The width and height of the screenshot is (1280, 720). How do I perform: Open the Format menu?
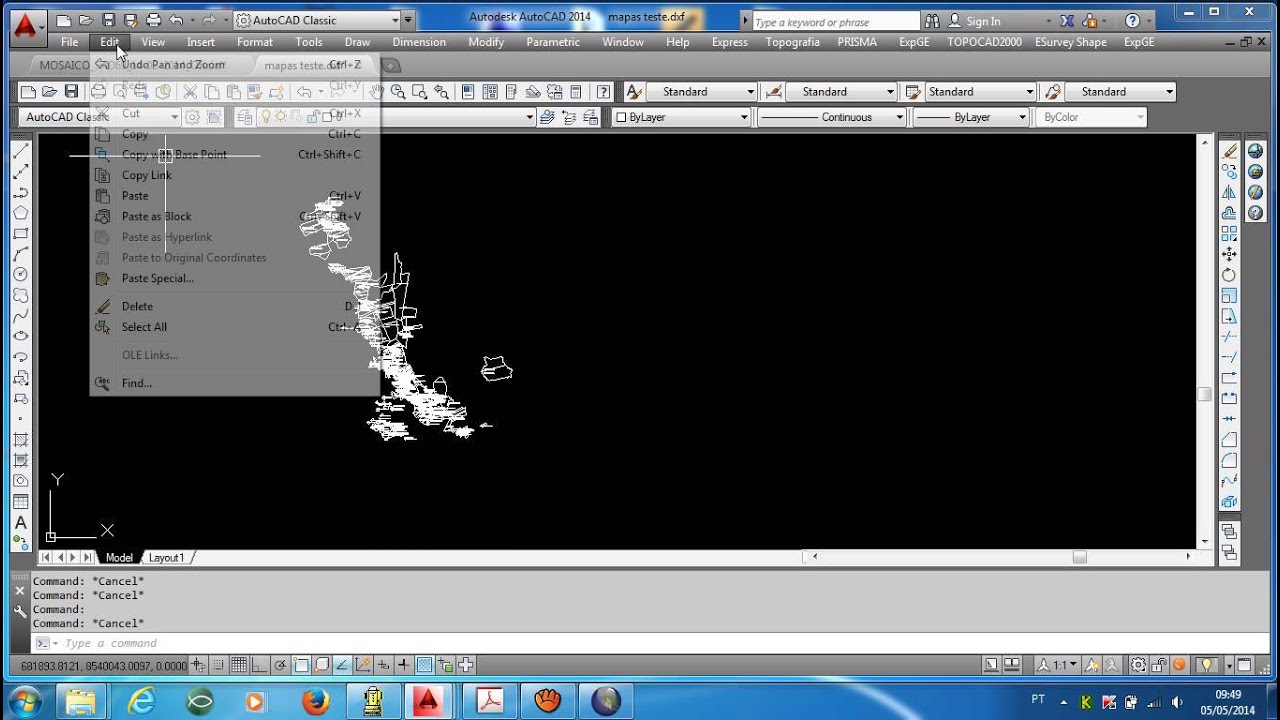pos(255,42)
